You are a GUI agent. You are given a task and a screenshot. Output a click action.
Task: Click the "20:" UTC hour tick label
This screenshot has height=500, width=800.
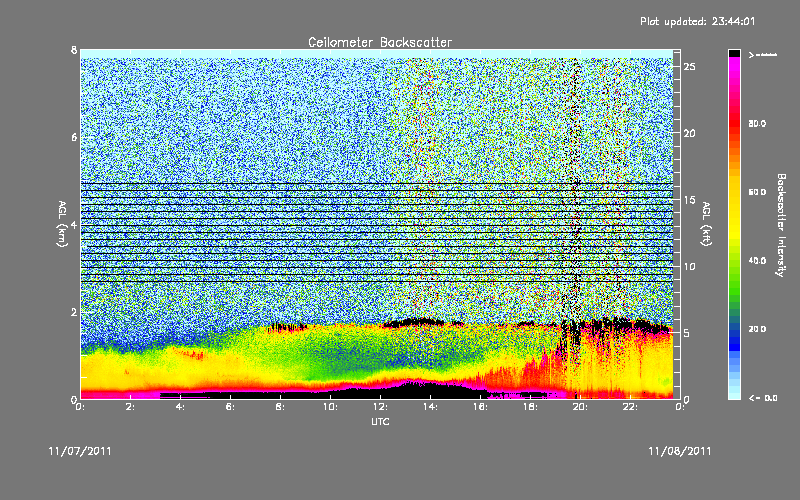(580, 407)
